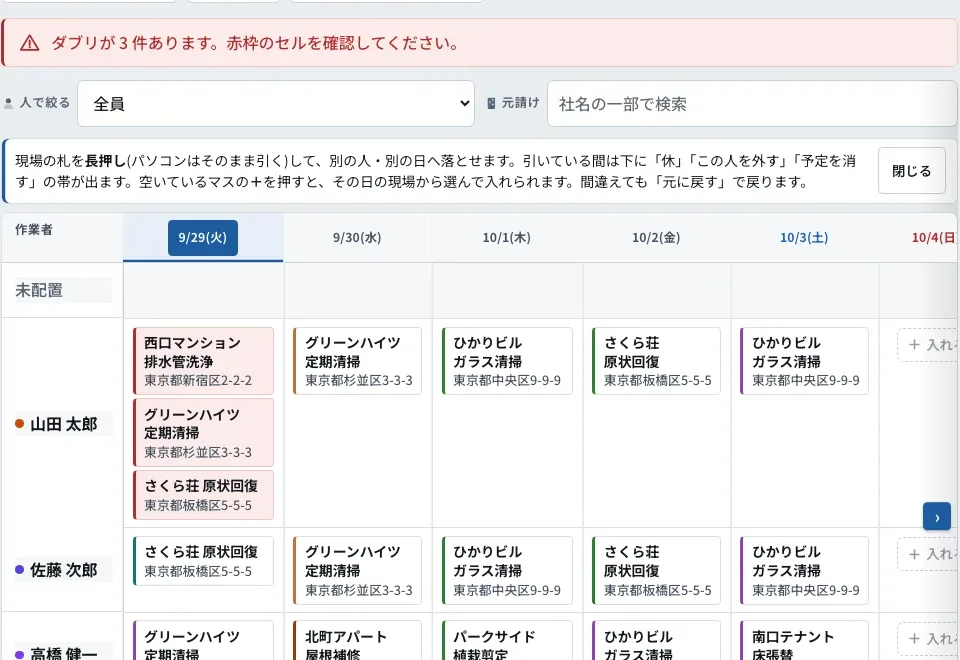Click 山田's グリーンハイツ card on 9/30
Screen dimensions: 960x660
click(358, 361)
